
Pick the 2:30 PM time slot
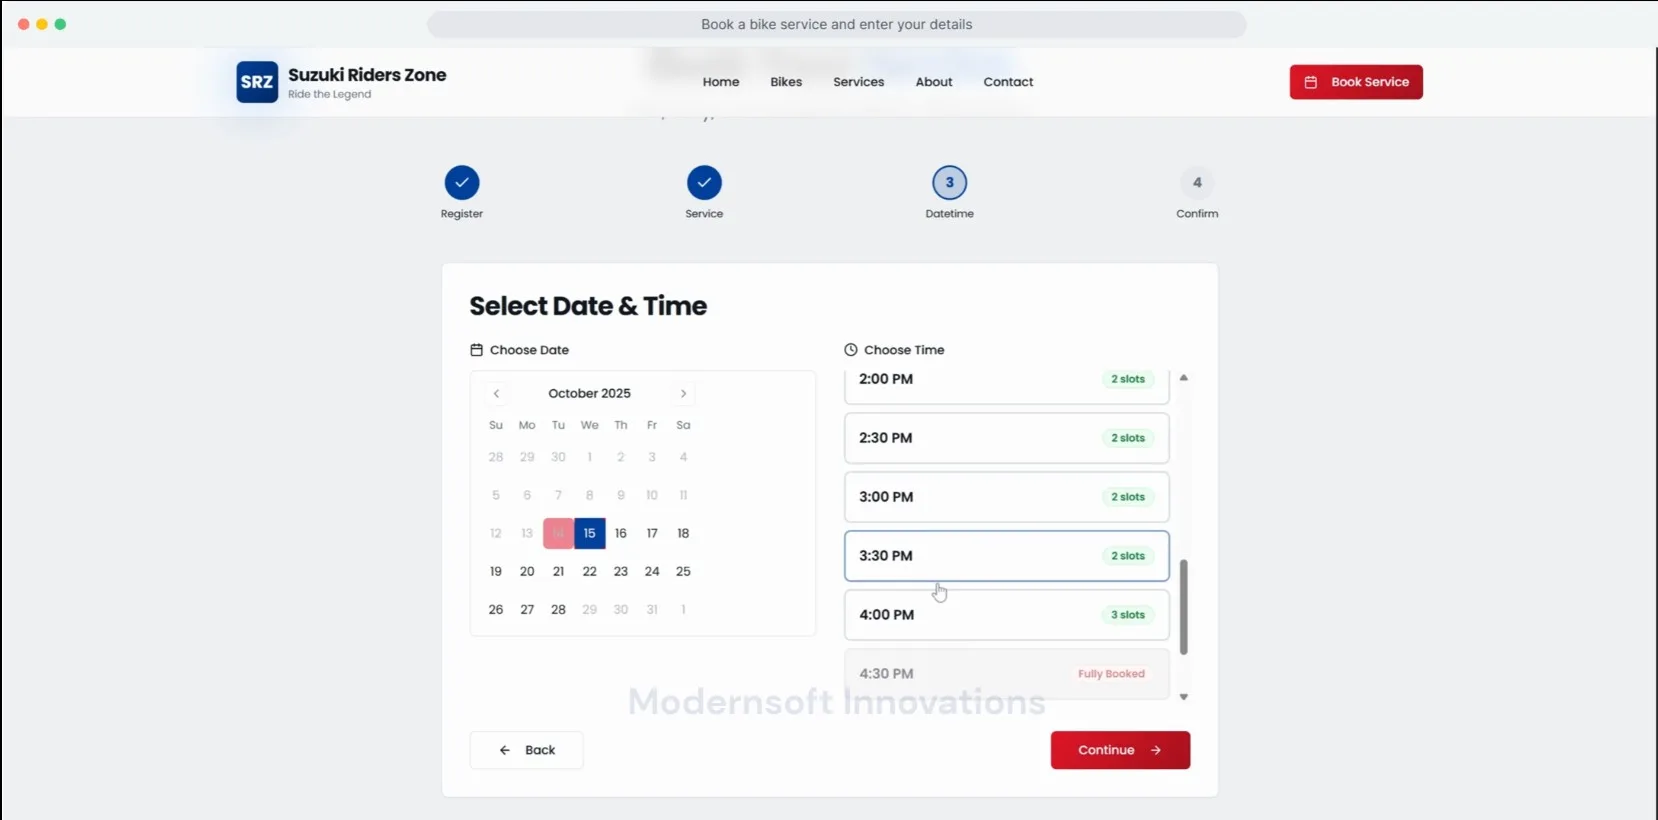click(x=1006, y=438)
